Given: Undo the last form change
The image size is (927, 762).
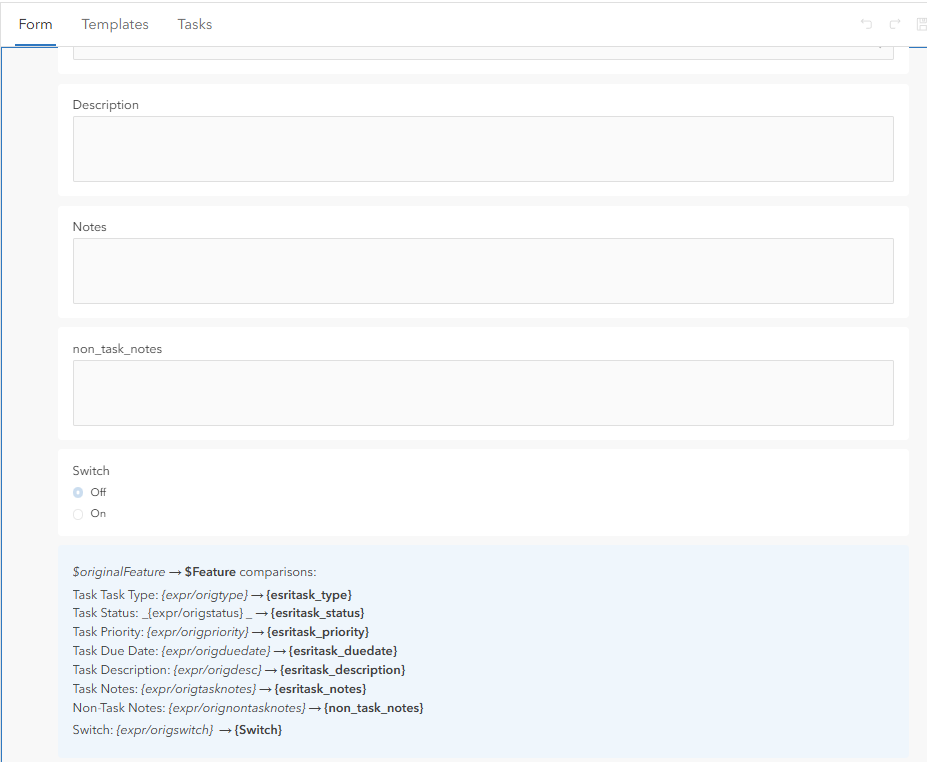Looking at the screenshot, I should coord(866,24).
